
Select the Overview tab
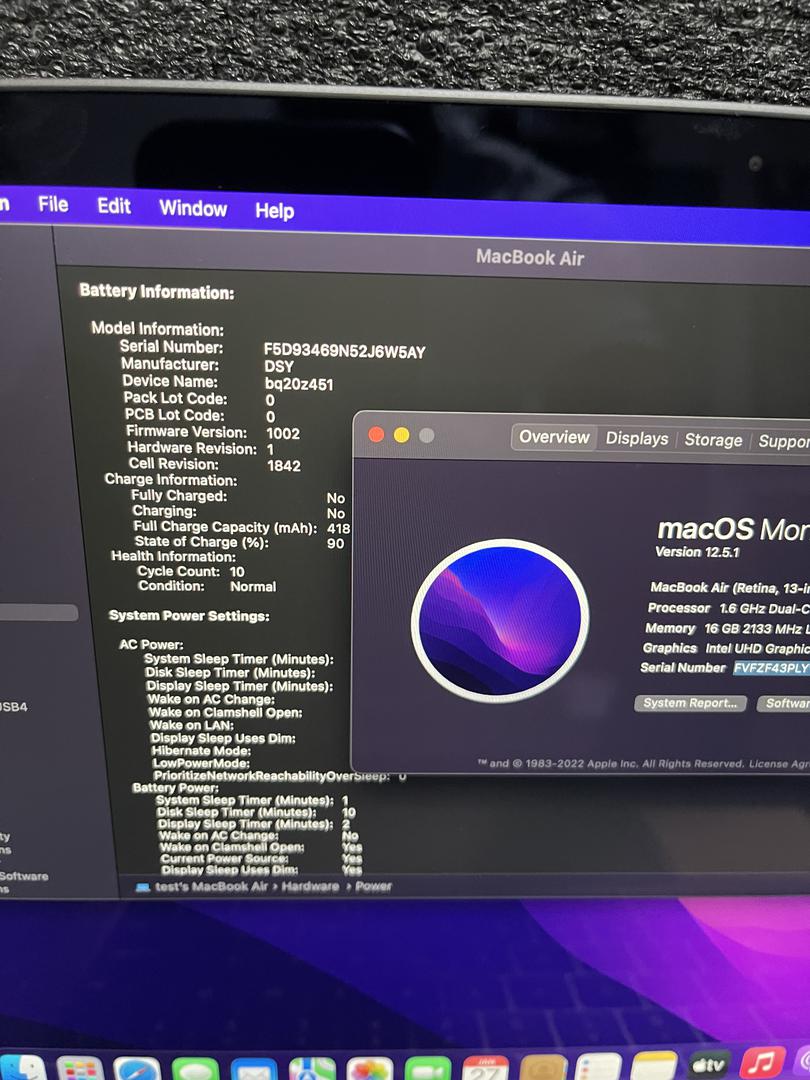tap(554, 437)
